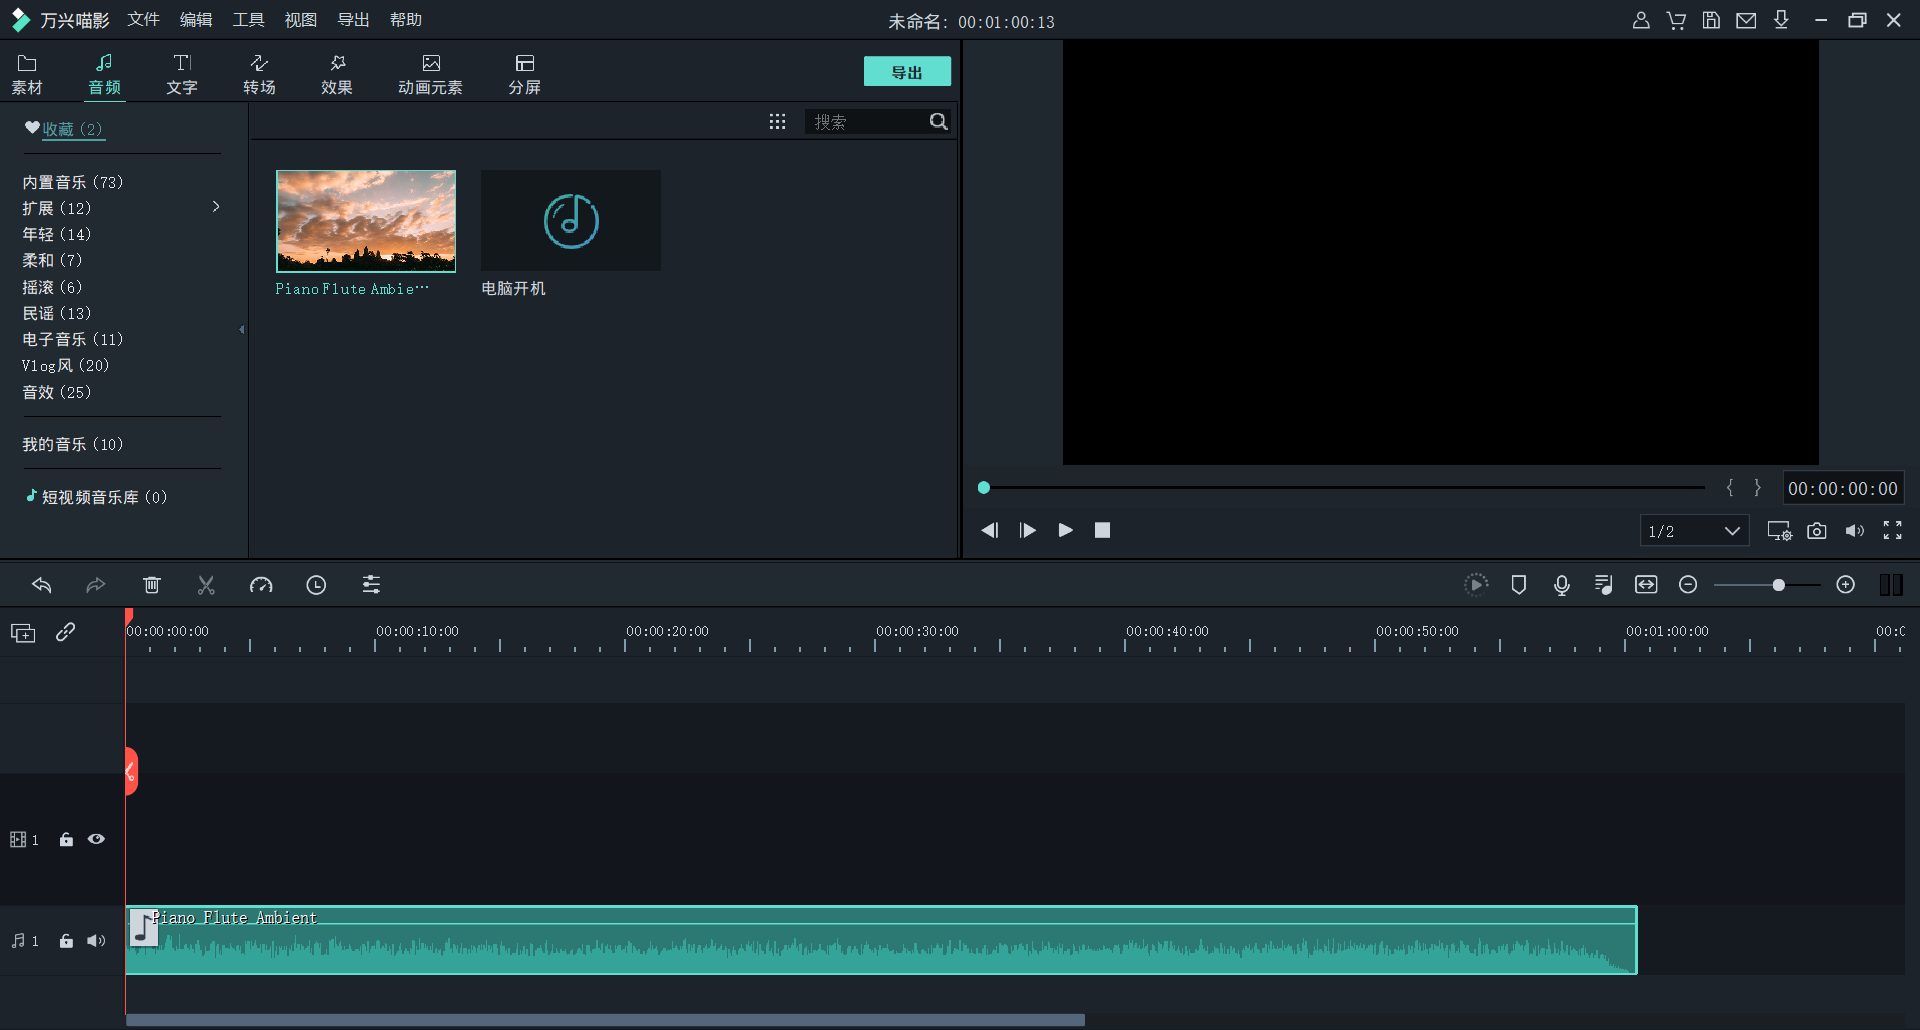The image size is (1920, 1030).
Task: Mute audio track 1 speaker icon
Action: click(96, 941)
